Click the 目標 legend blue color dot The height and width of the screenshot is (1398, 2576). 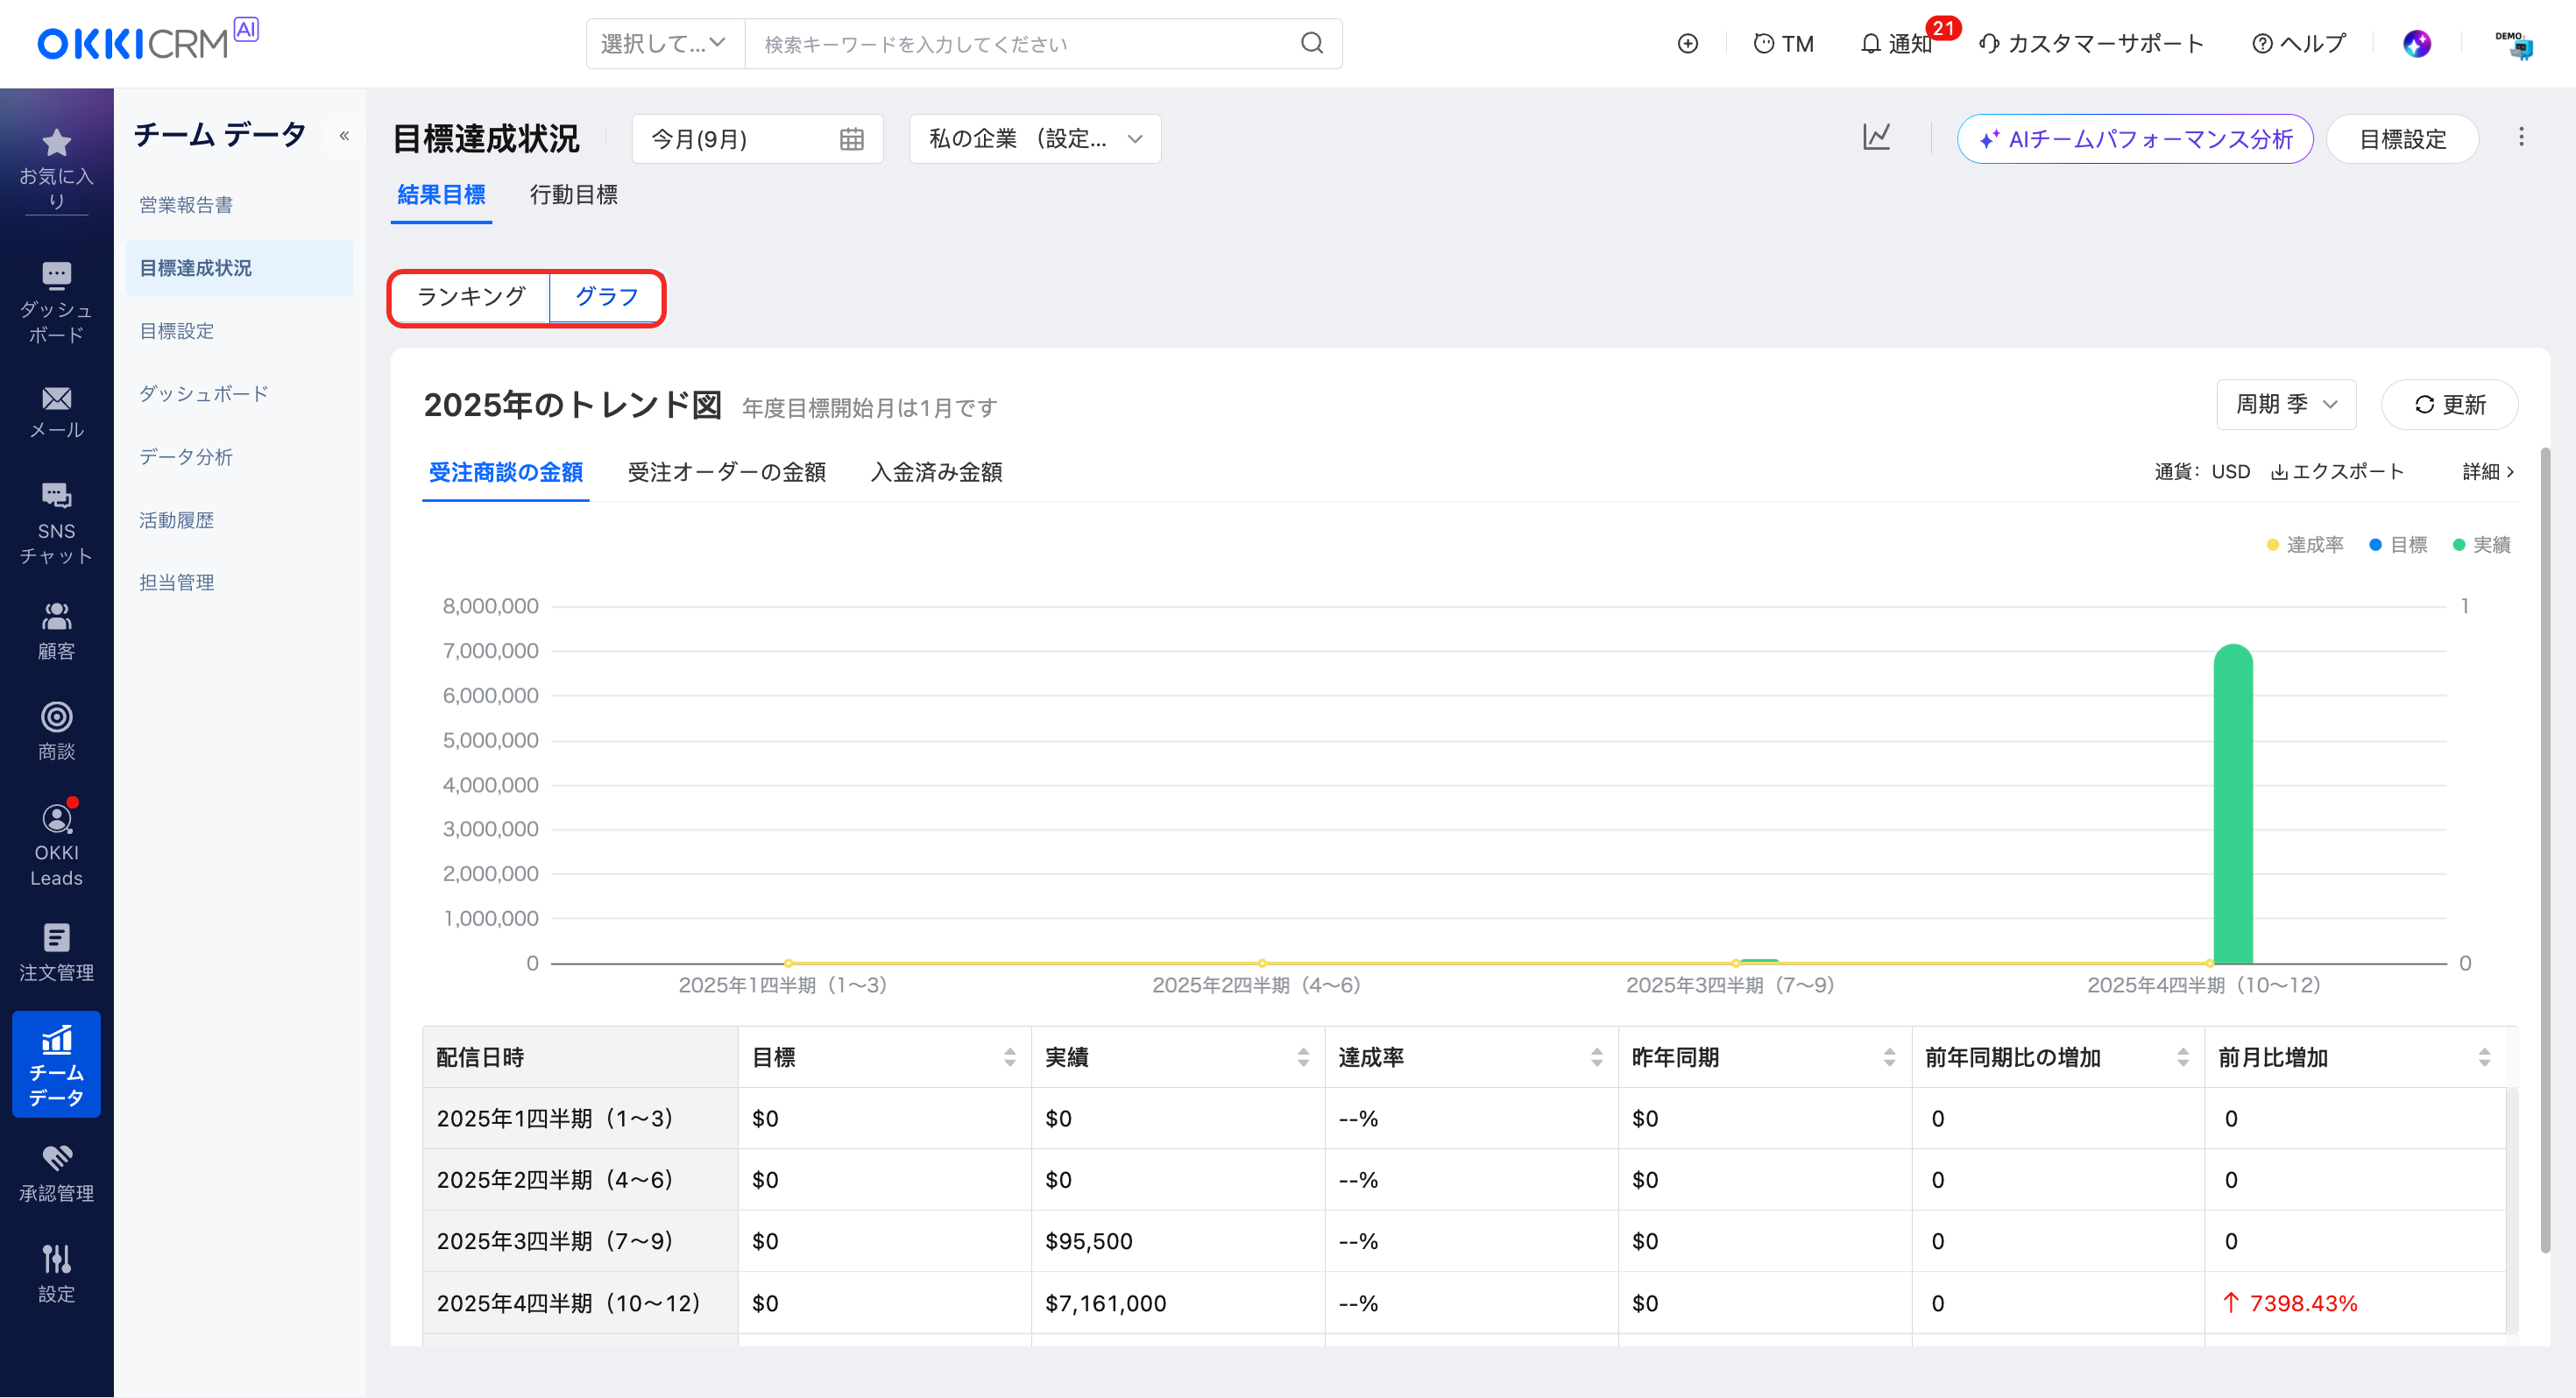pyautogui.click(x=2375, y=545)
